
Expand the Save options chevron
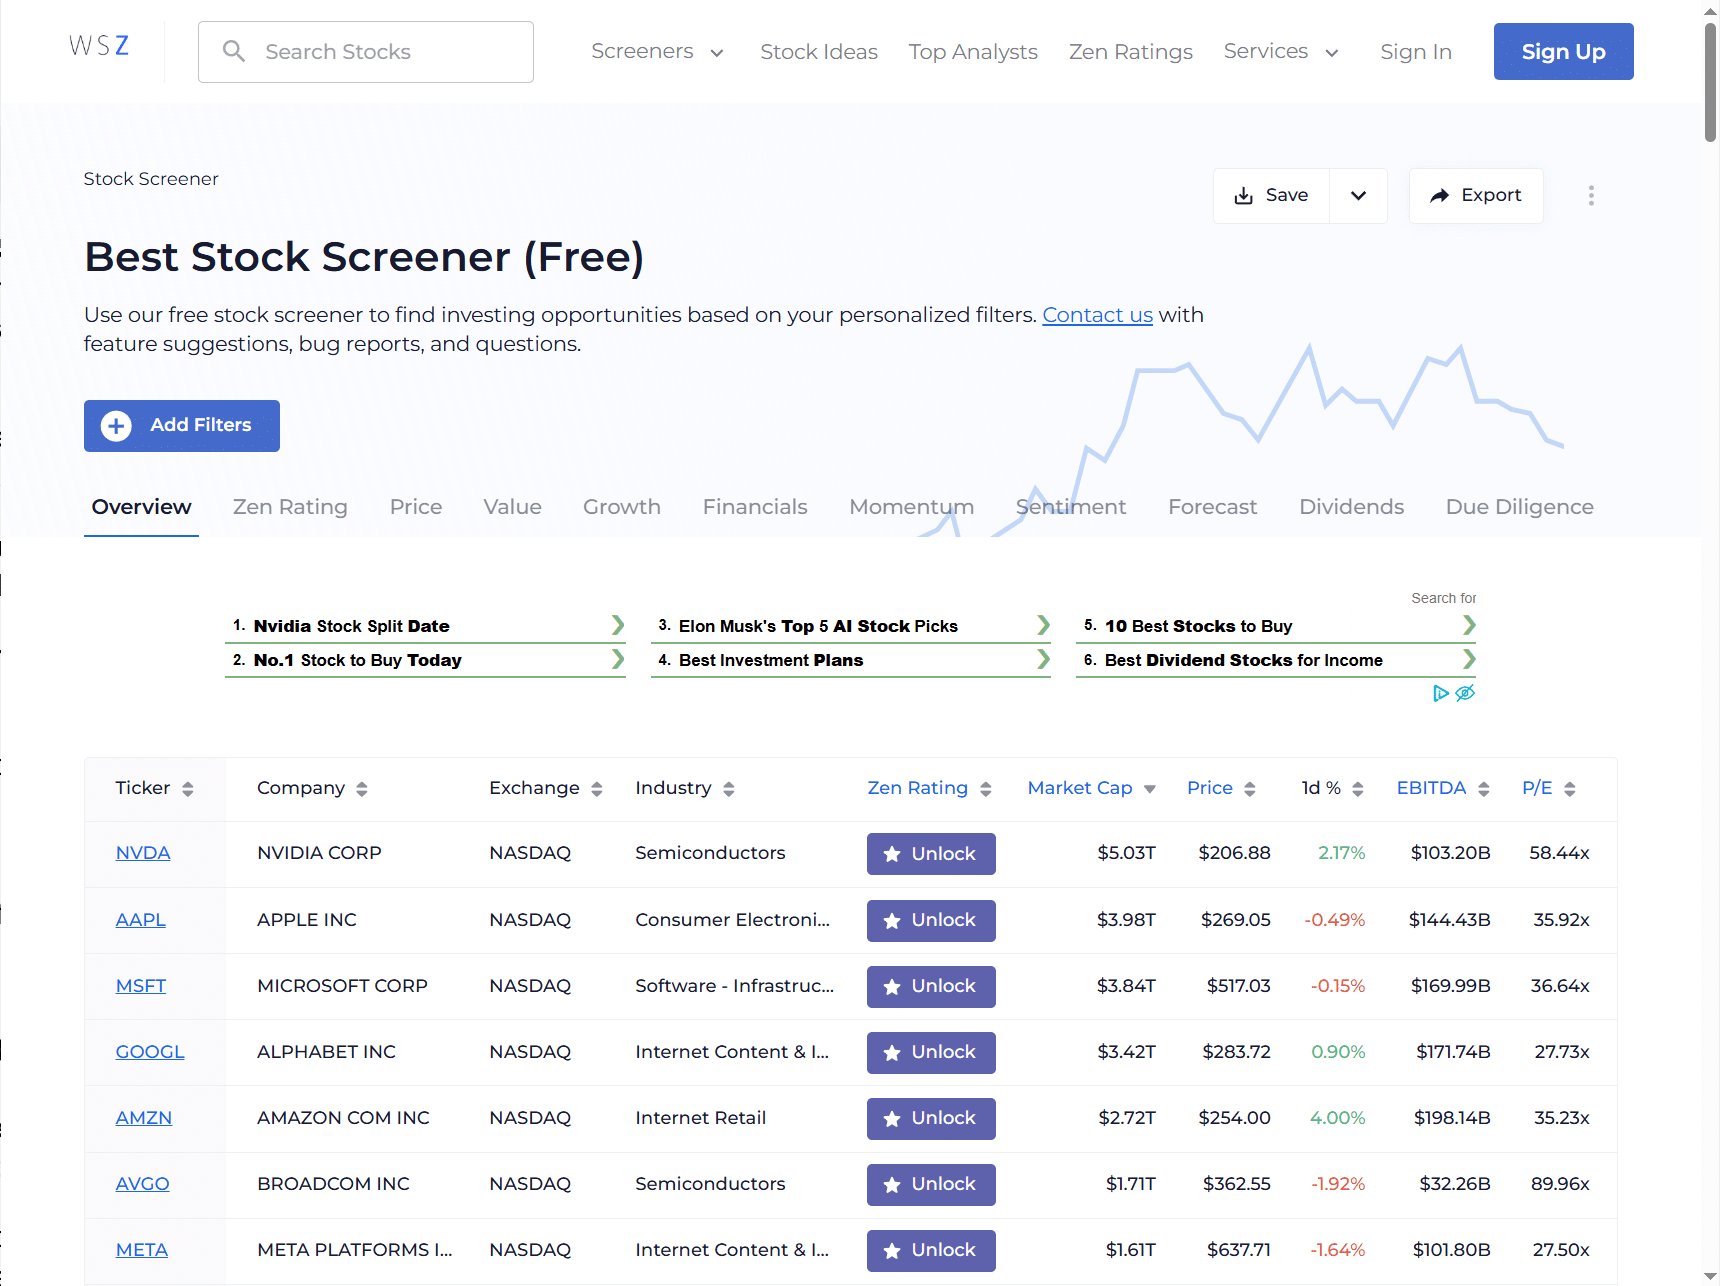[1358, 195]
